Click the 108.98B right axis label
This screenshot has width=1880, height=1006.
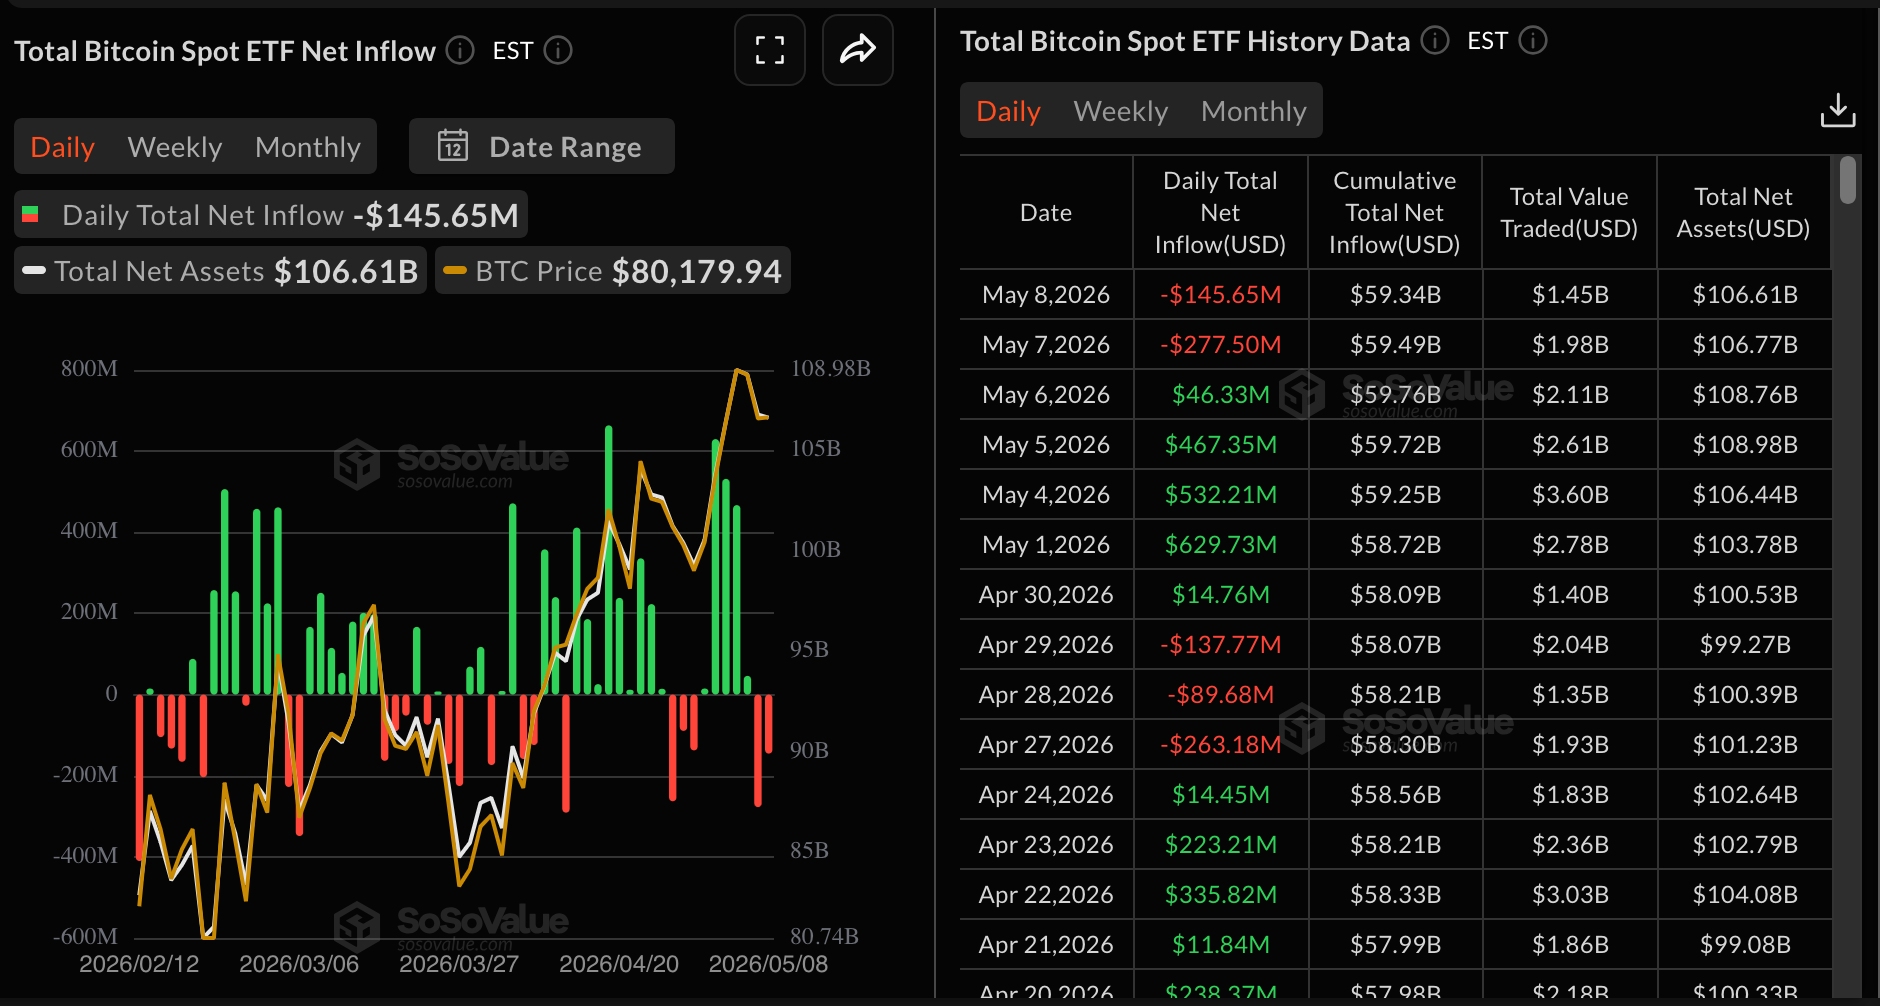(830, 368)
